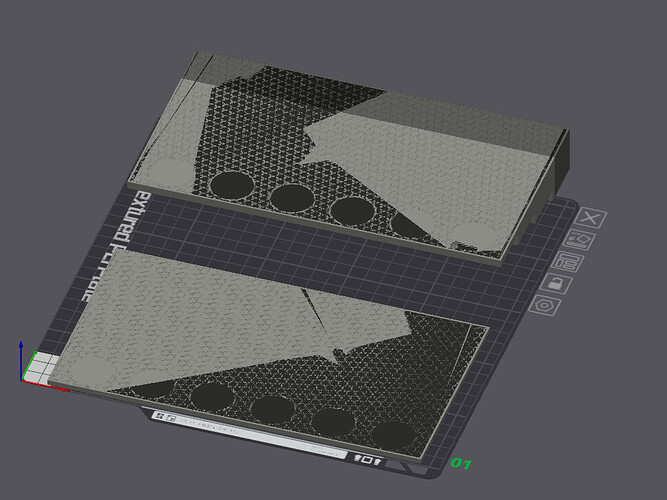Viewport: 667px width, 500px height.
Task: Click the blue Z axis arrow
Action: coord(21,360)
